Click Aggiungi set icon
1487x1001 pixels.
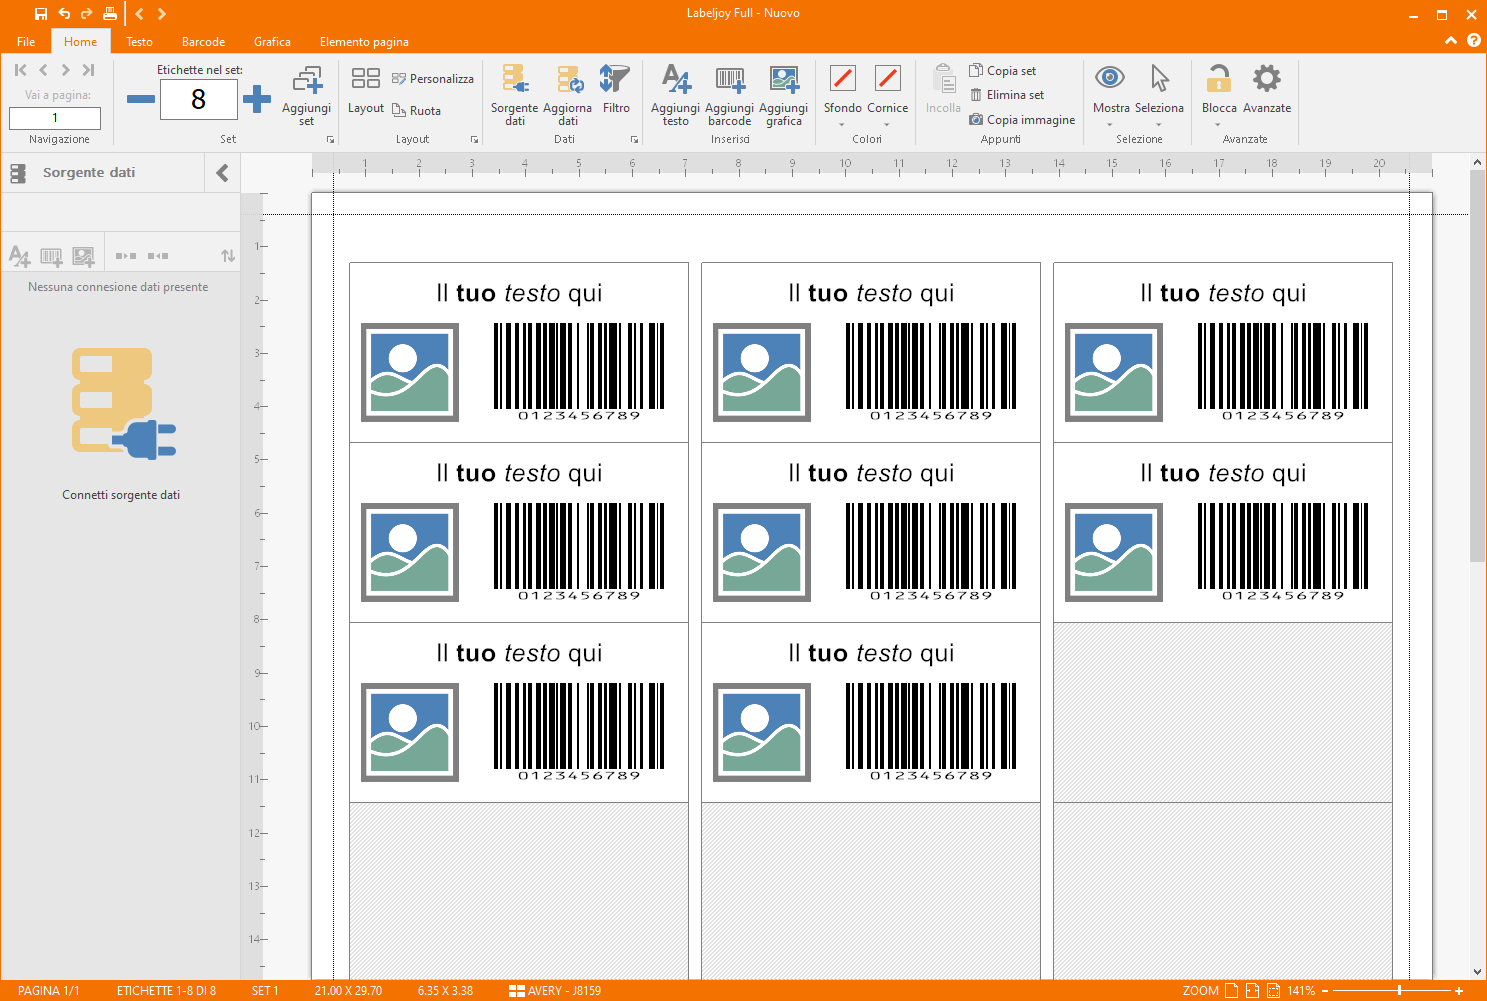306,80
